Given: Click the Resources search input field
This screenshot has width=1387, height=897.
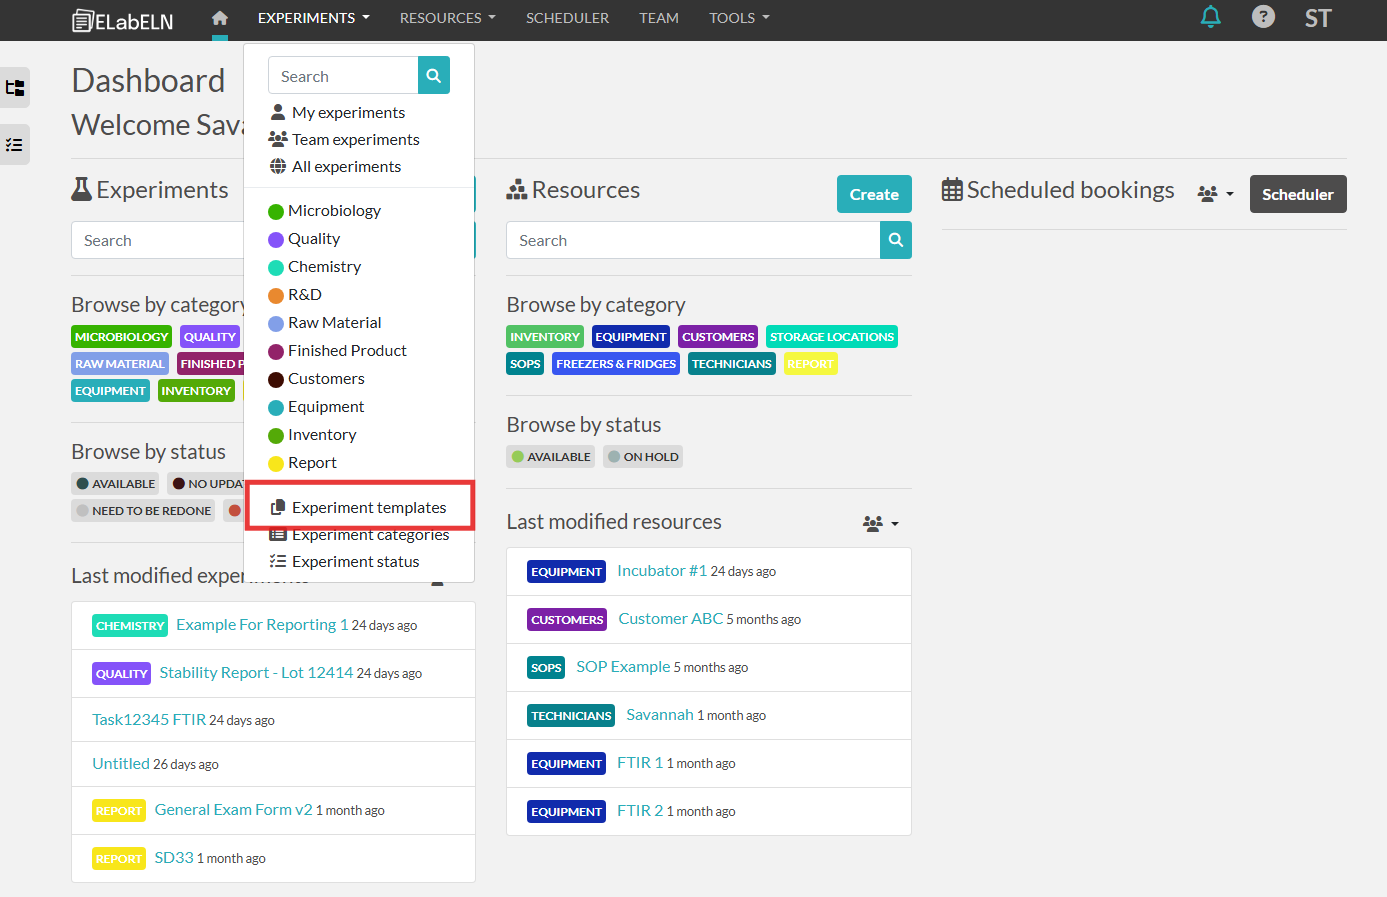Looking at the screenshot, I should (692, 241).
